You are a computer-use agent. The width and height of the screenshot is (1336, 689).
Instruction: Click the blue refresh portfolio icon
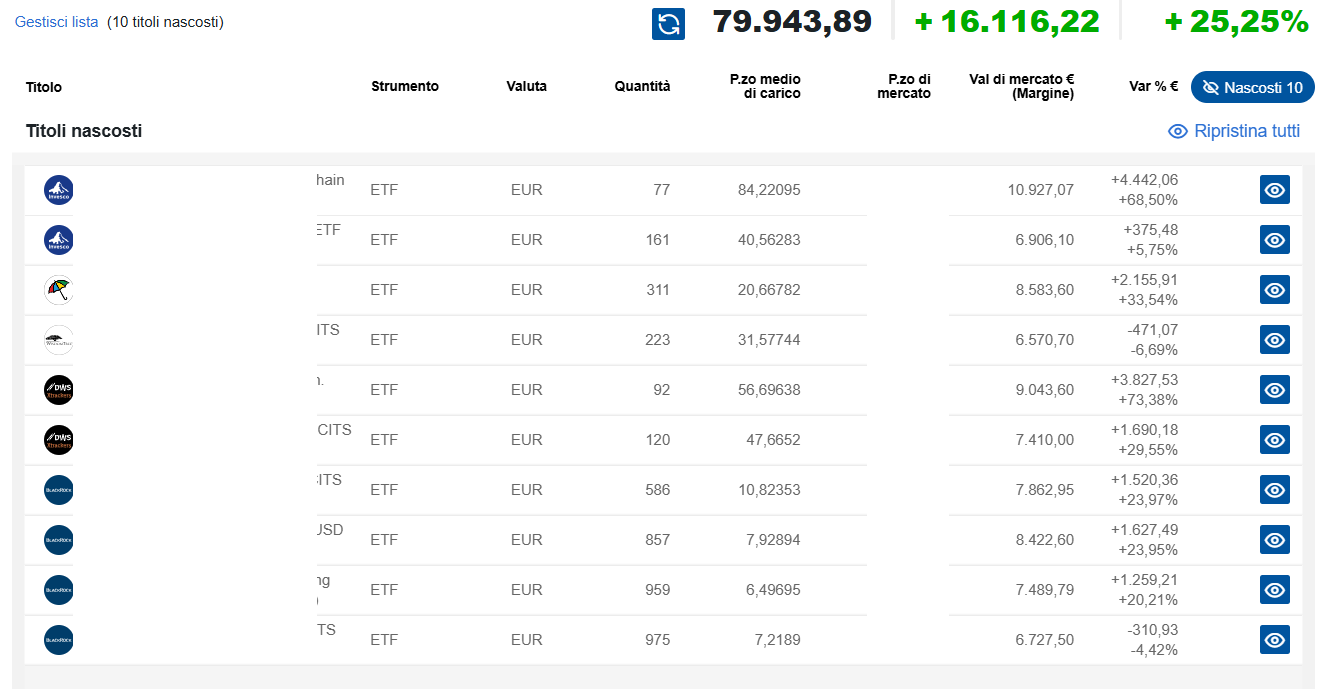tap(668, 24)
